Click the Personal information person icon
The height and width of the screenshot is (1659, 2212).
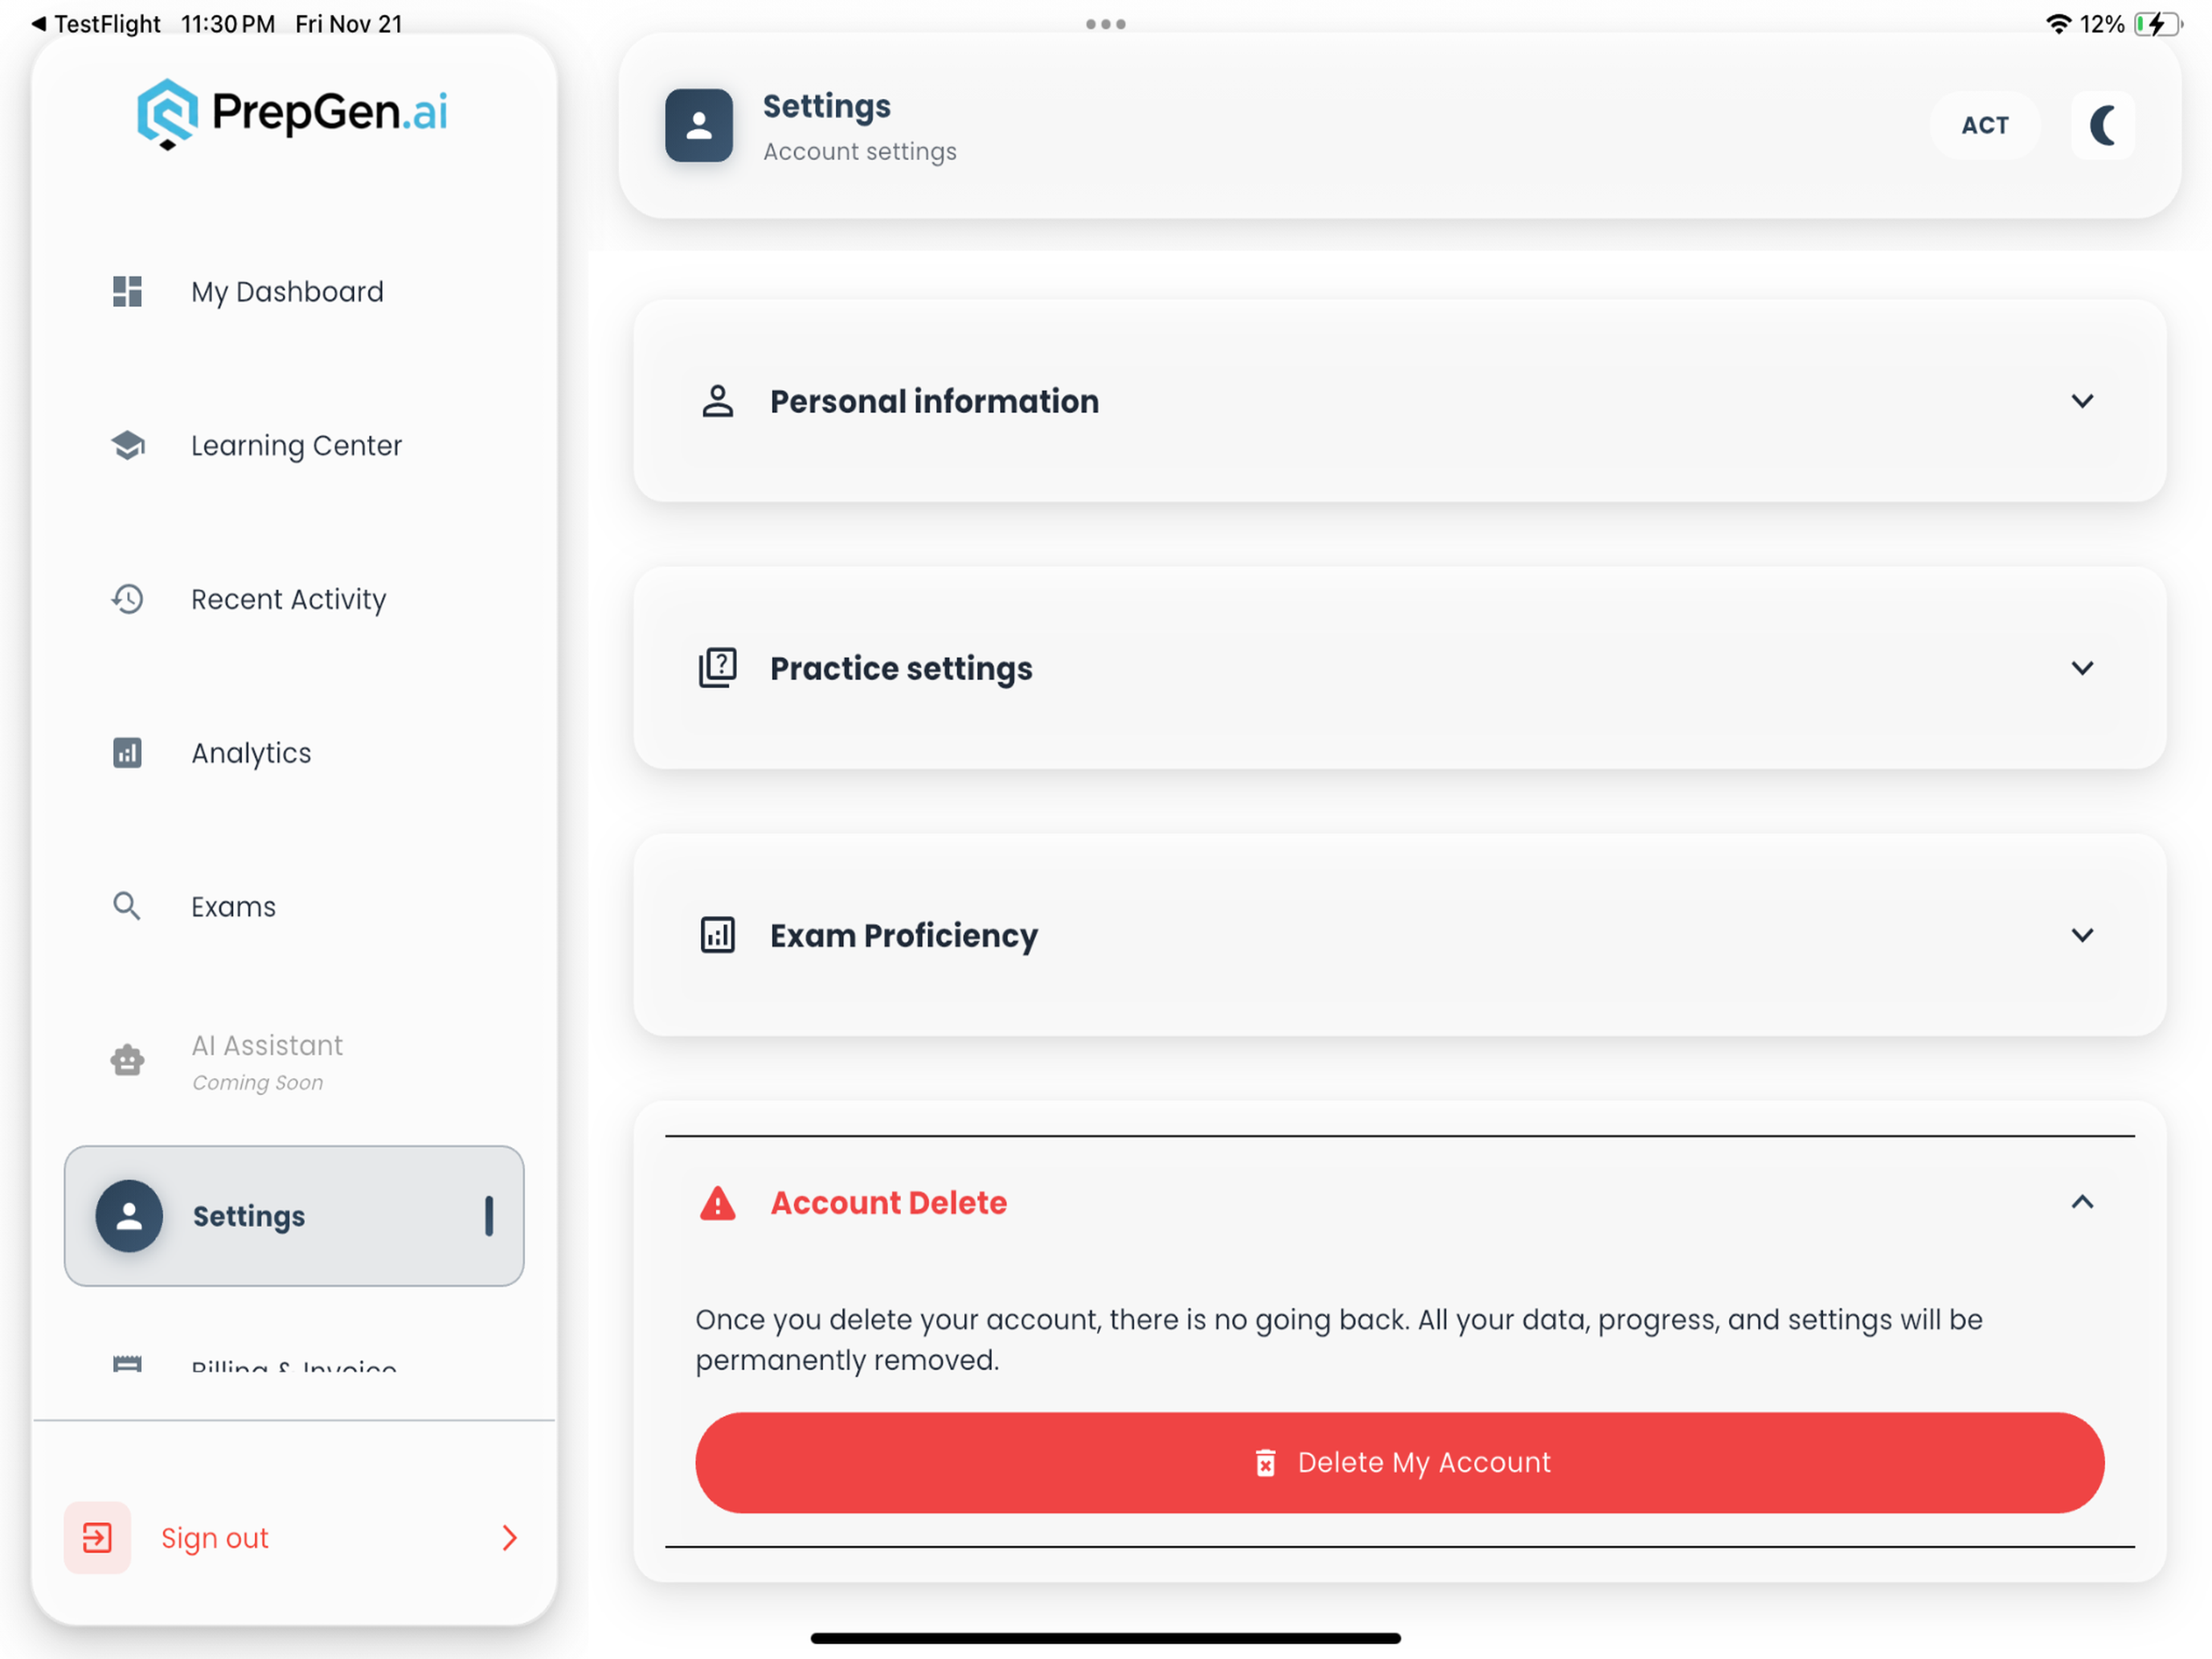717,401
